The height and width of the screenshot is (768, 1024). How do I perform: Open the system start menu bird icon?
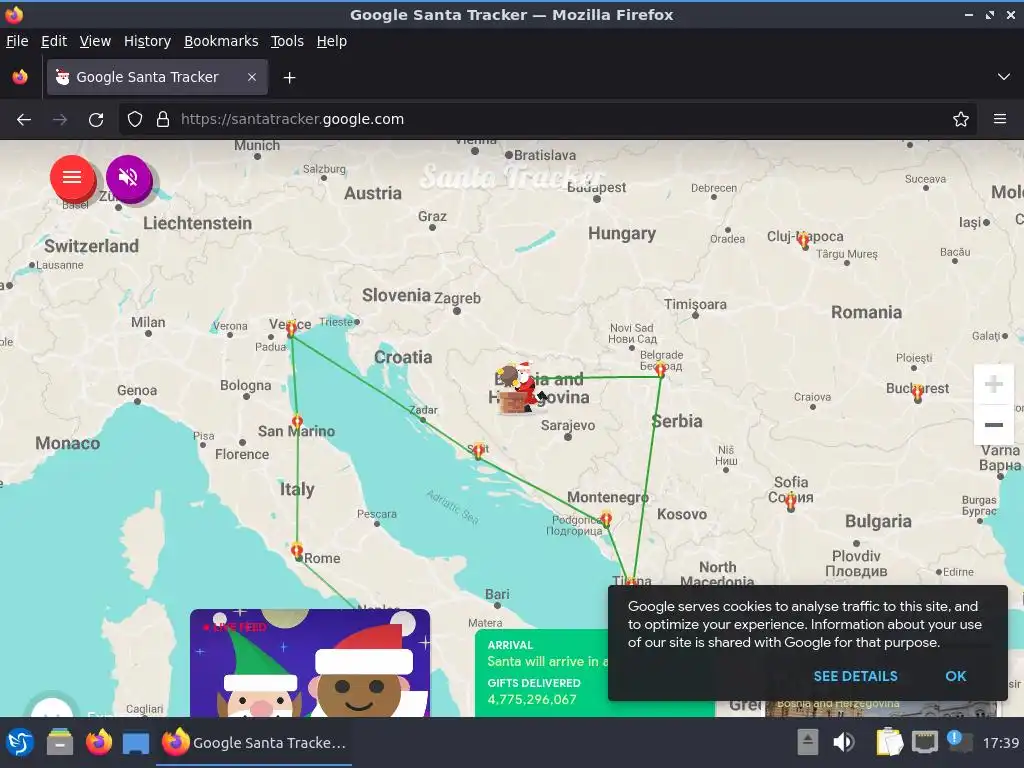tap(20, 743)
